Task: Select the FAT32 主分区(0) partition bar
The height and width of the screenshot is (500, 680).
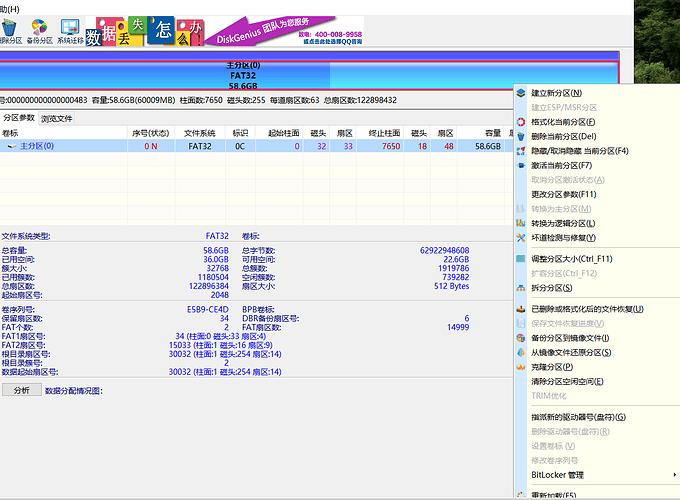Action: point(309,75)
